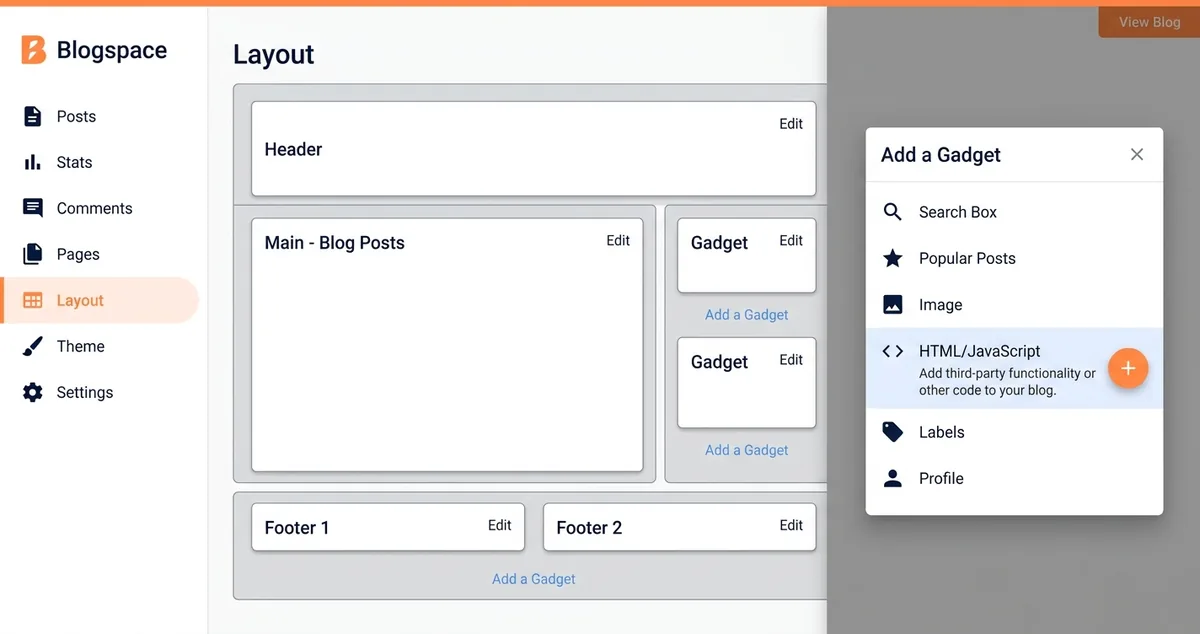Edit the Main - Blog Posts section

618,240
